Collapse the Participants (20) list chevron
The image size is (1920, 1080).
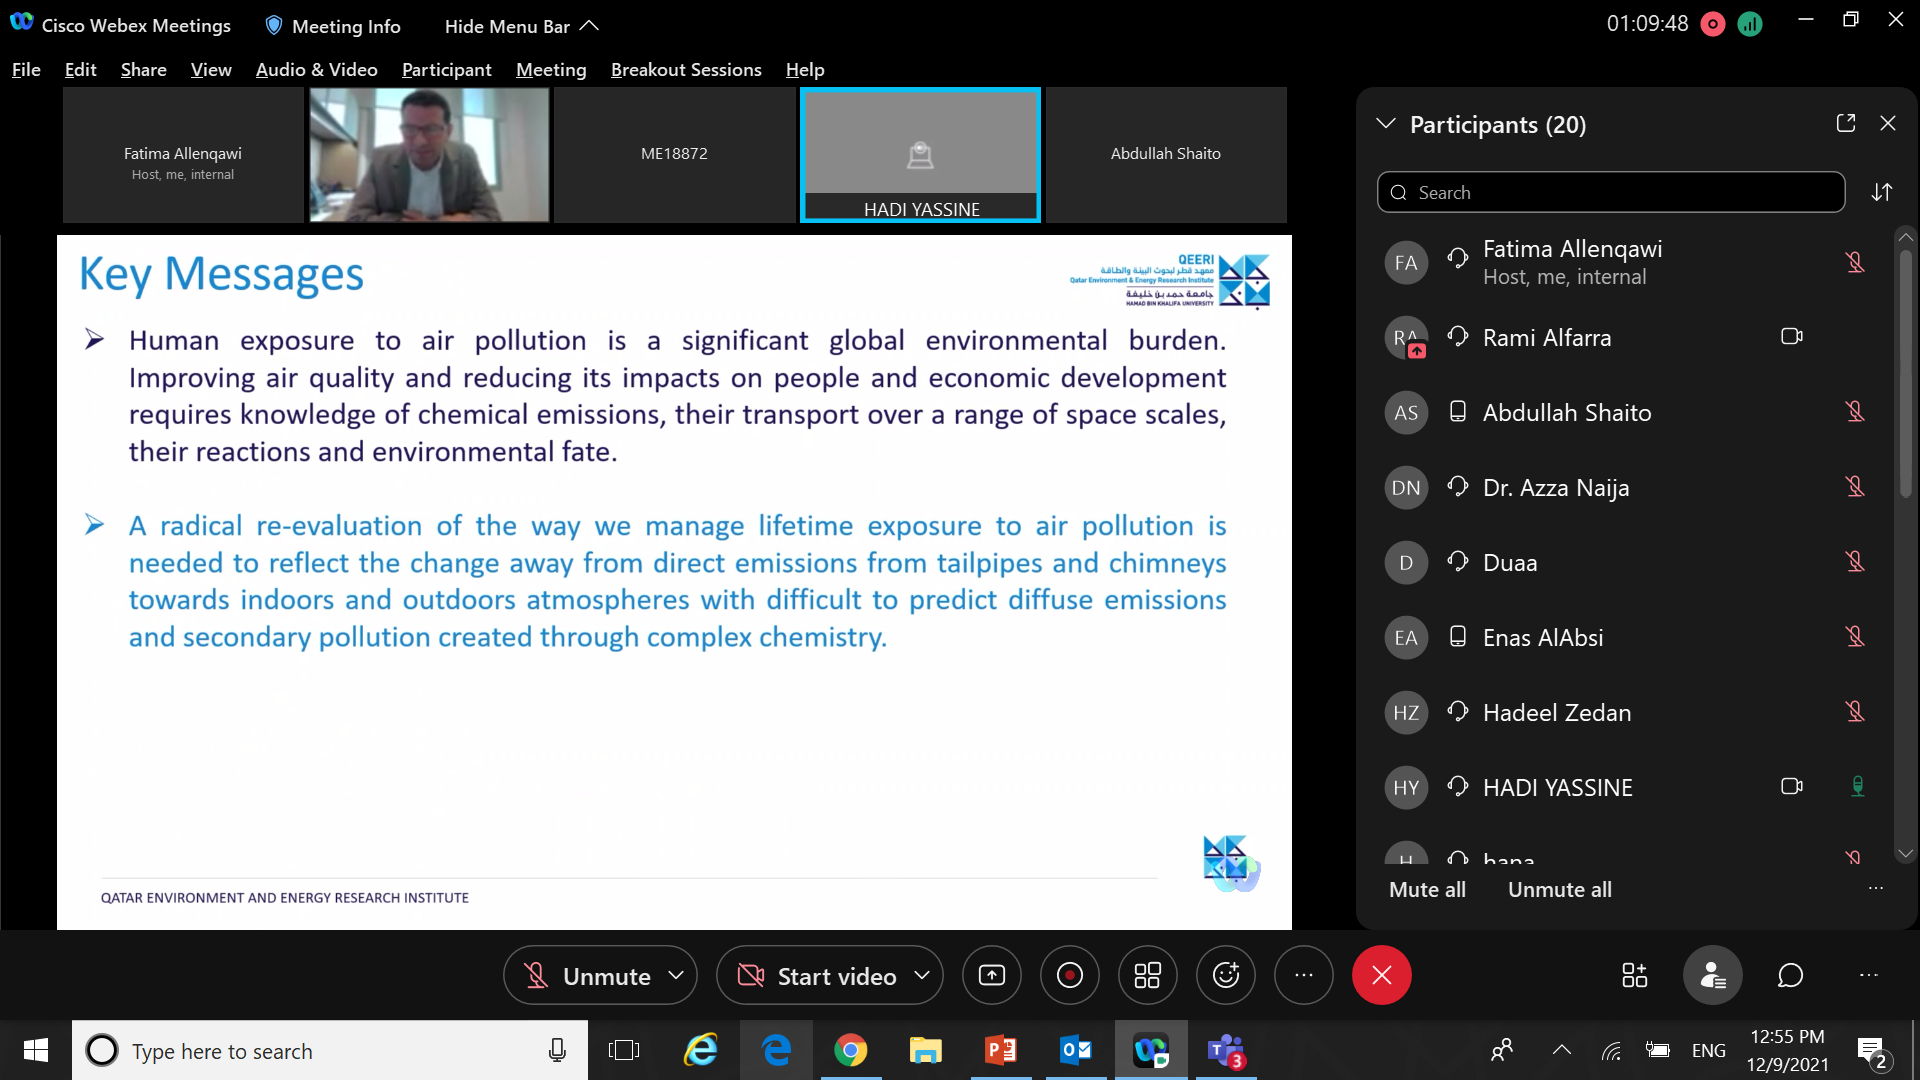[x=1385, y=124]
